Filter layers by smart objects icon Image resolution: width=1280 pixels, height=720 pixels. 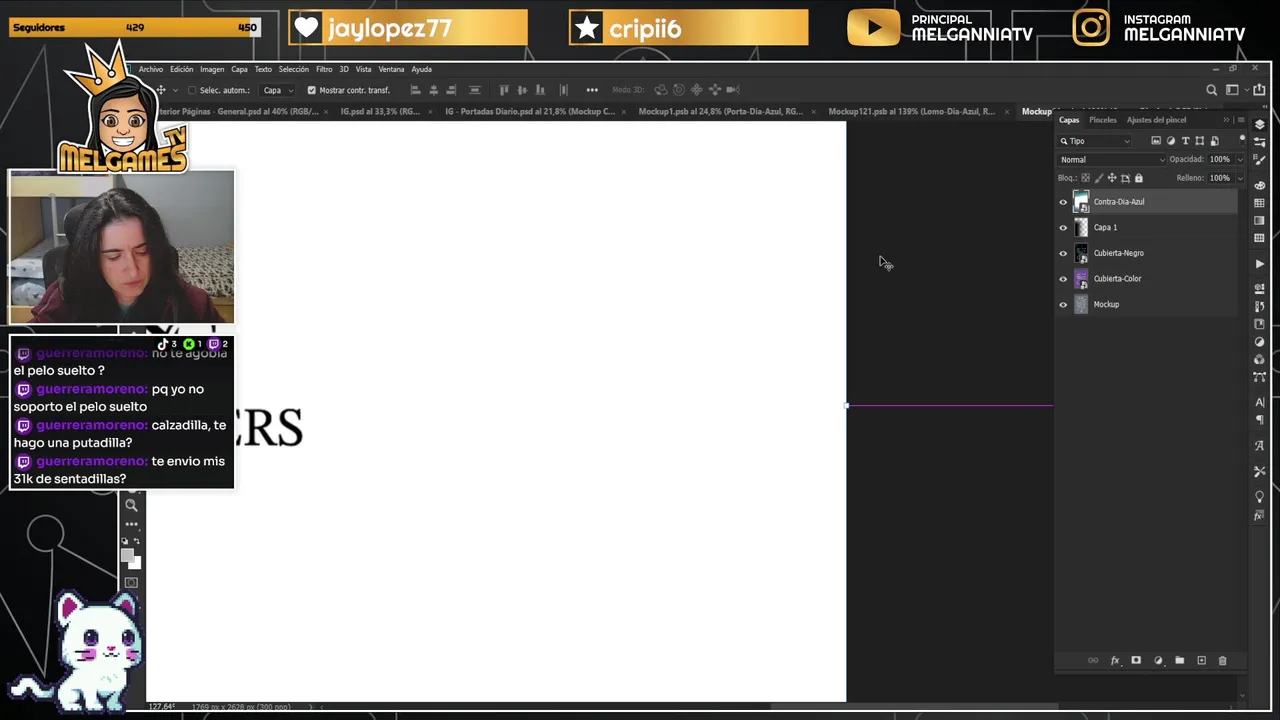(x=1214, y=141)
